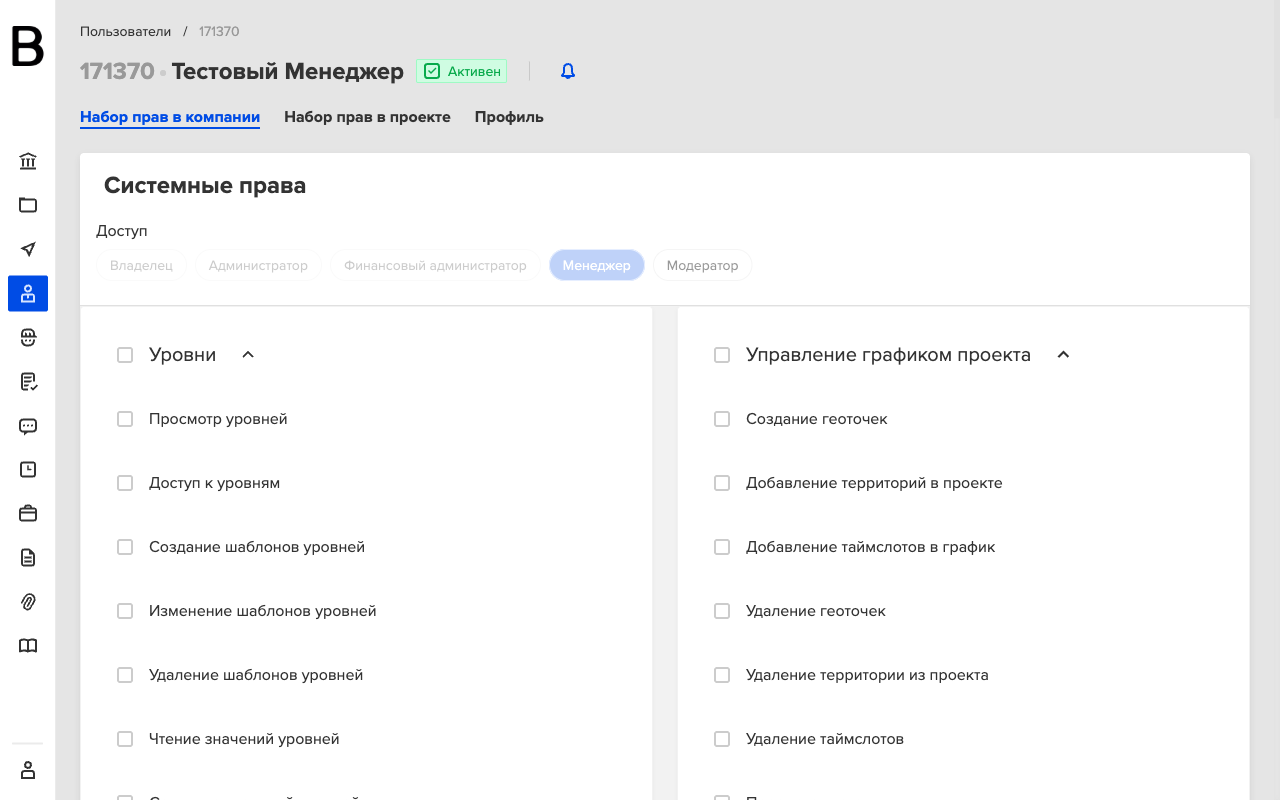Click the B logo in the sidebar
Screen dimensions: 1280x800
click(x=28, y=47)
